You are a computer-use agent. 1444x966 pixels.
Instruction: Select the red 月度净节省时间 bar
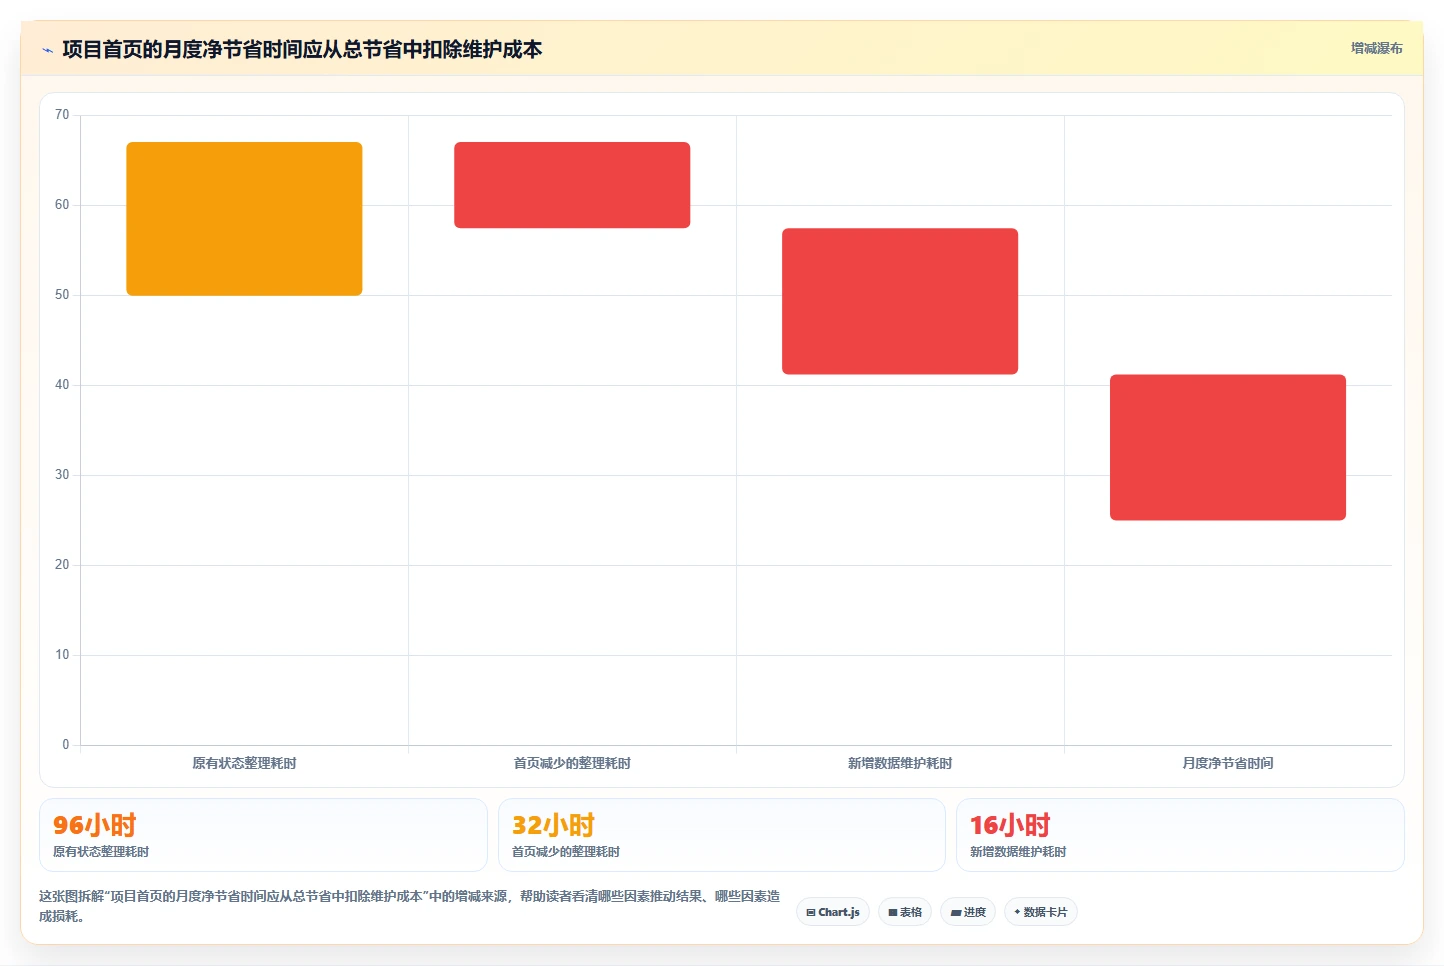tap(1228, 447)
